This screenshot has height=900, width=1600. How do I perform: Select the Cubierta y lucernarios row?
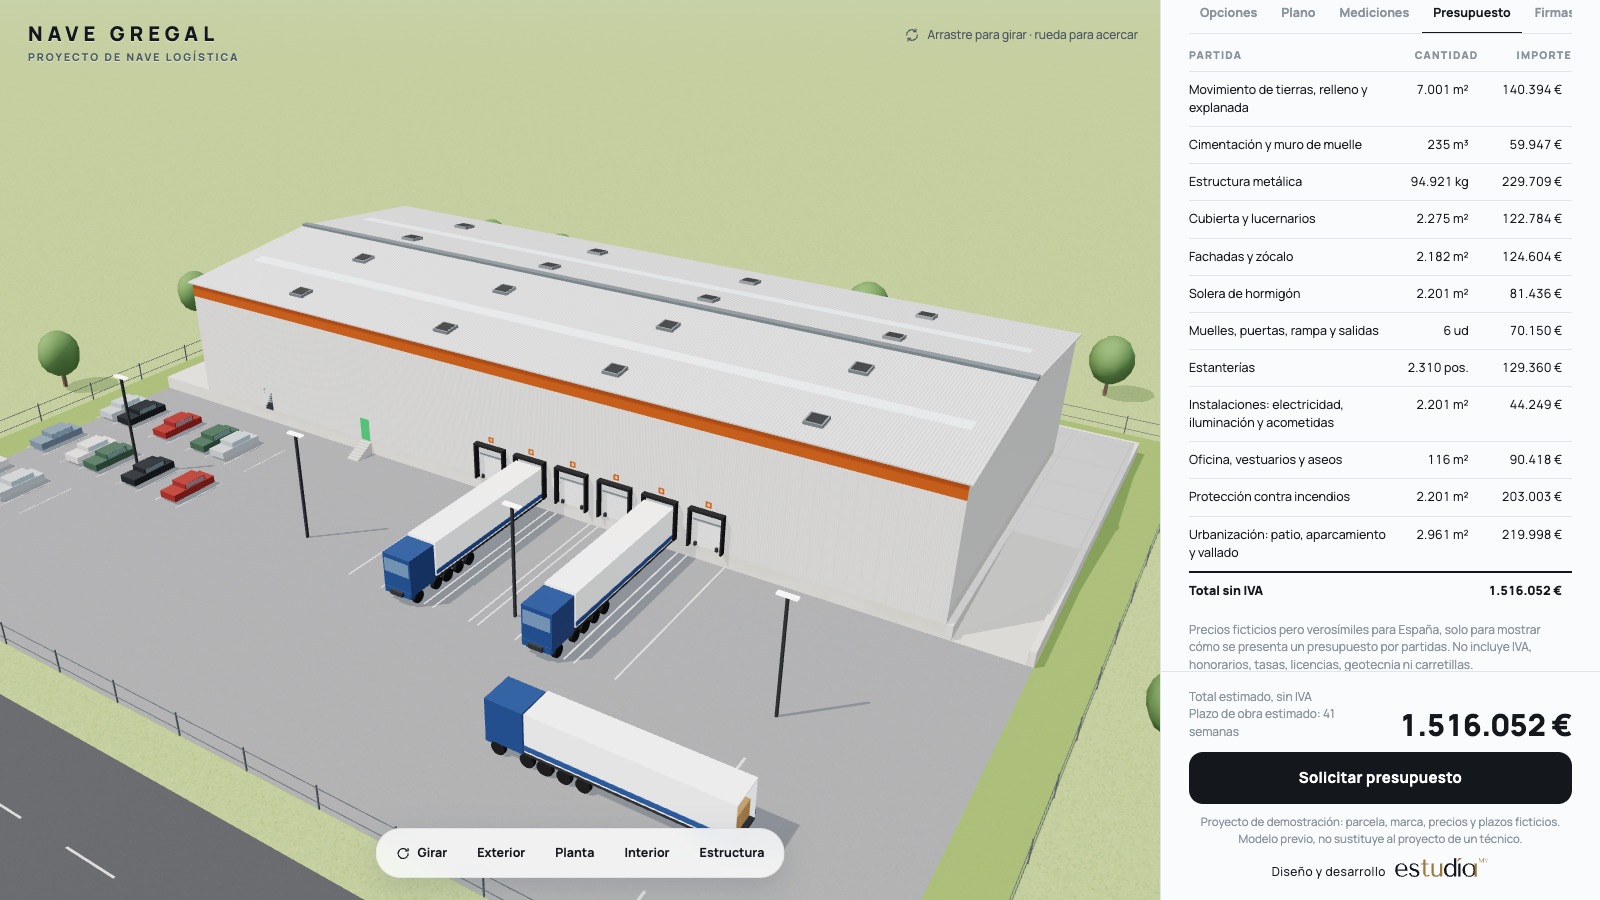pyautogui.click(x=1380, y=219)
